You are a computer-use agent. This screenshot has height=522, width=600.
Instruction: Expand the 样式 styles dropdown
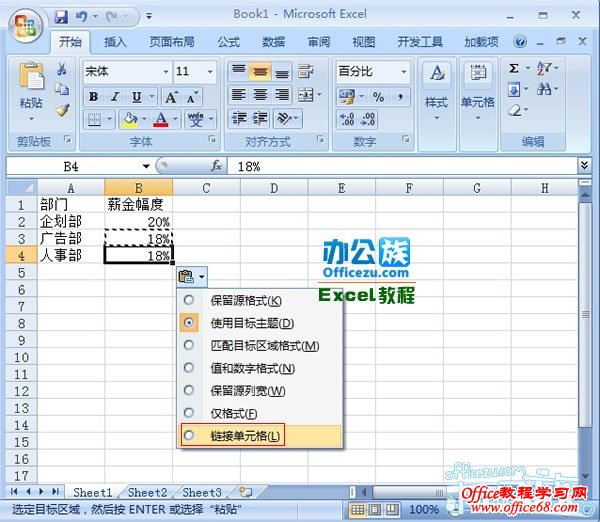437,117
